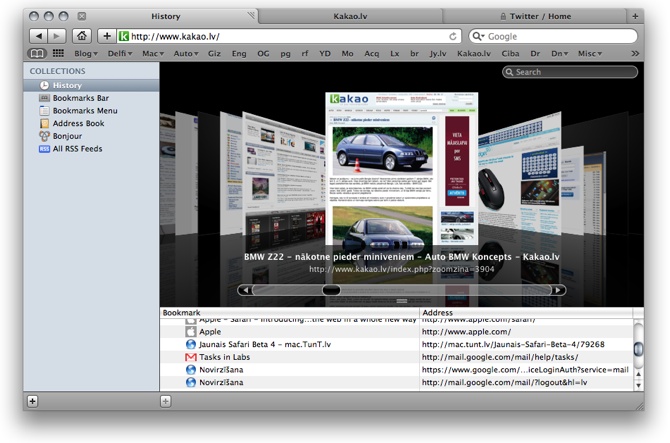
Task: Click the Google search magnifier icon
Action: tap(478, 36)
